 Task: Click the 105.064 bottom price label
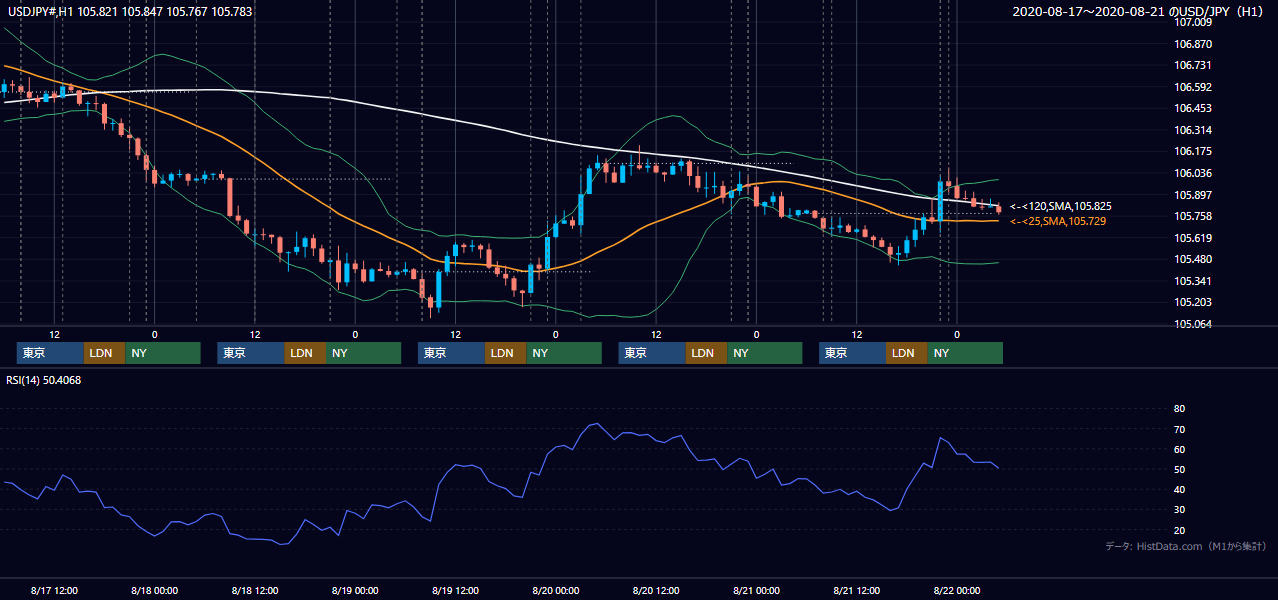(1193, 324)
